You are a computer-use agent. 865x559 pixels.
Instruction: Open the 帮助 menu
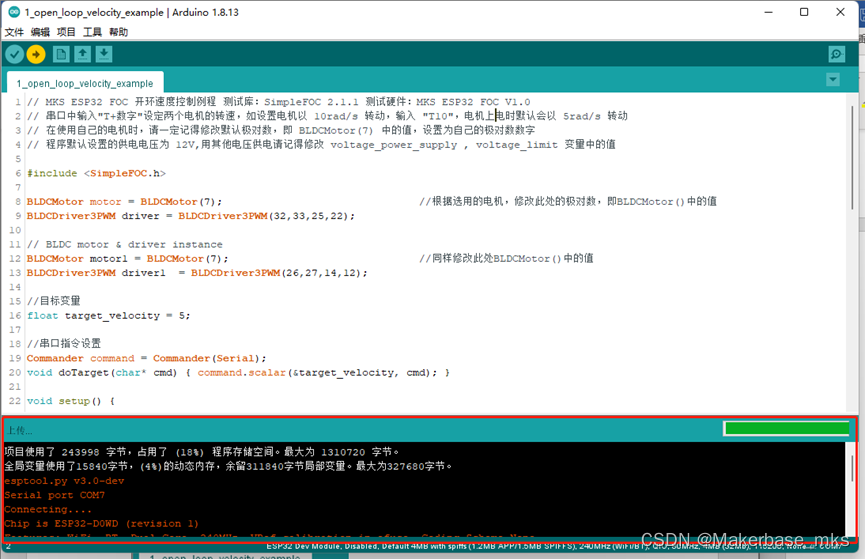point(119,32)
